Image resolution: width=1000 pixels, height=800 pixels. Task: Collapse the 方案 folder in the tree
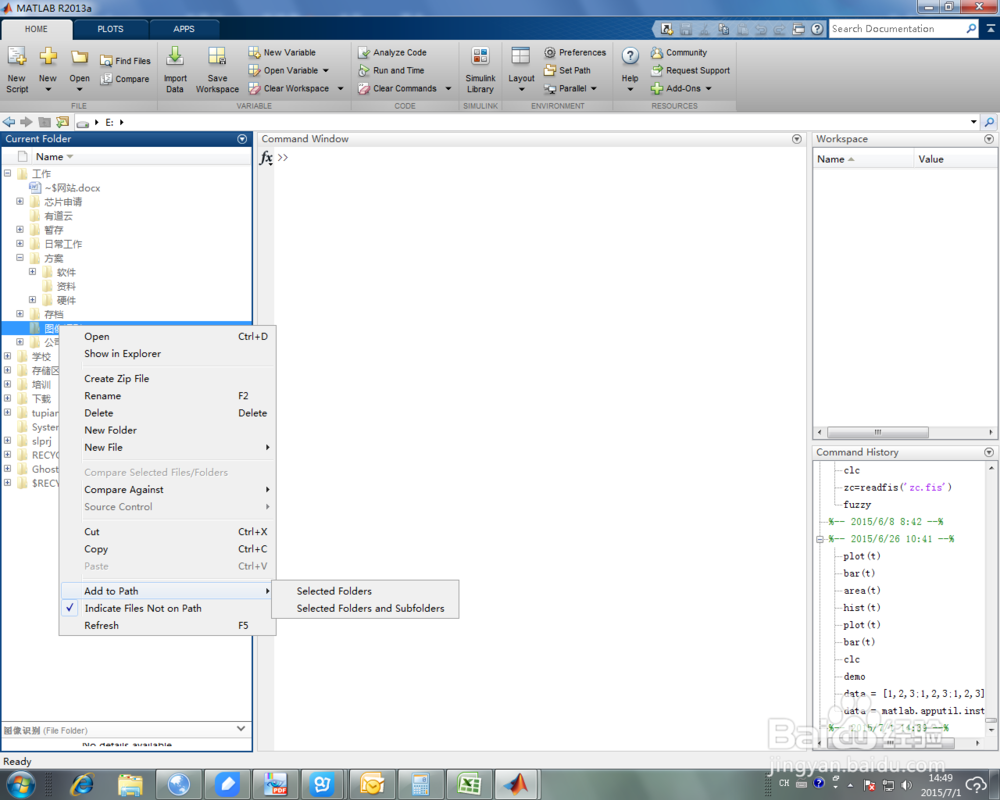(x=20, y=258)
